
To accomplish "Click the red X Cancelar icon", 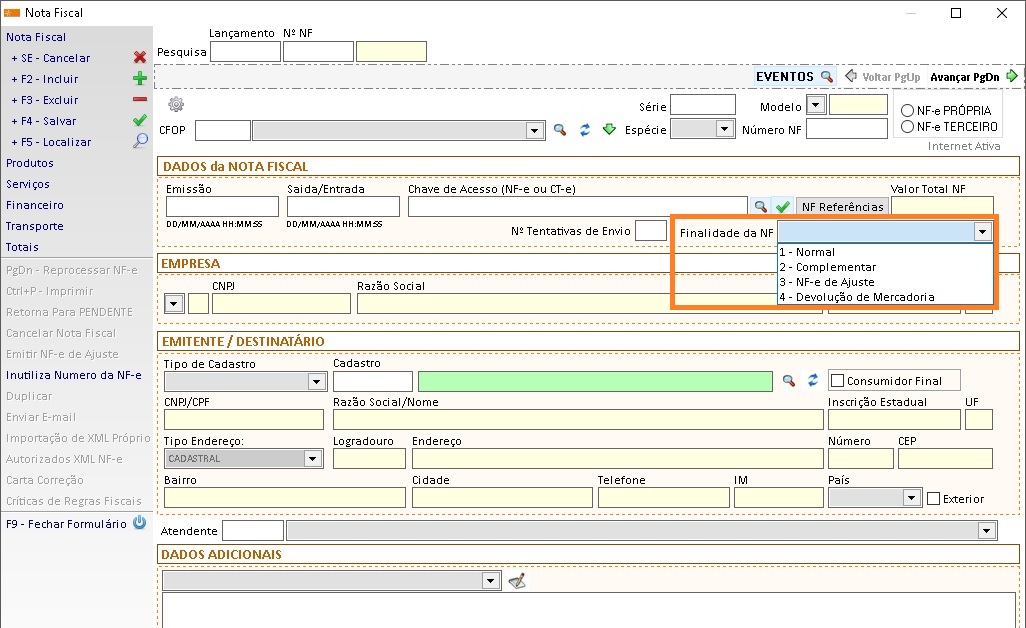I will 140,58.
